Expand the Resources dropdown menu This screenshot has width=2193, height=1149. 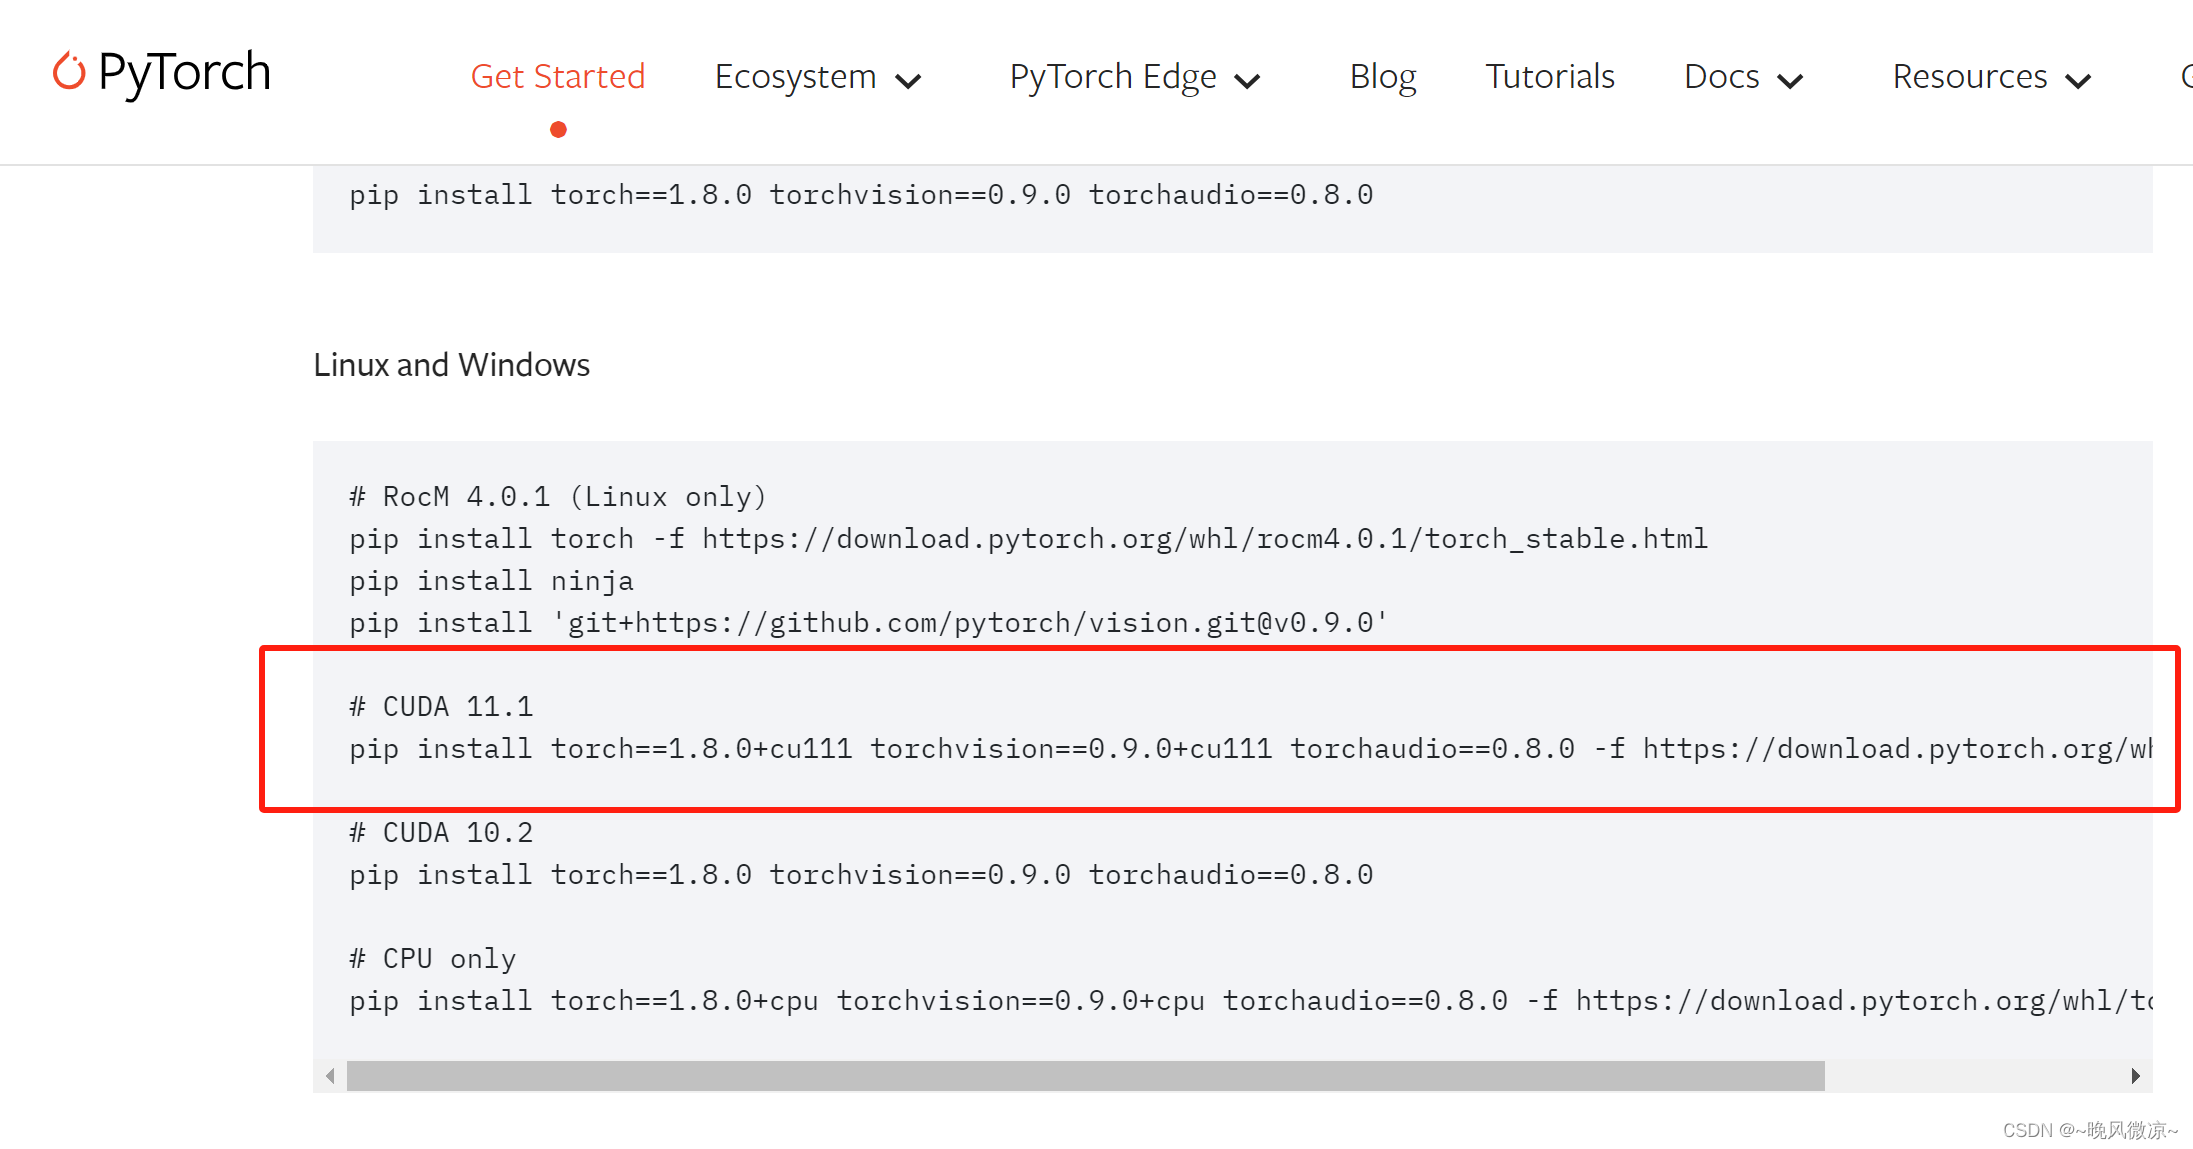pos(1992,77)
